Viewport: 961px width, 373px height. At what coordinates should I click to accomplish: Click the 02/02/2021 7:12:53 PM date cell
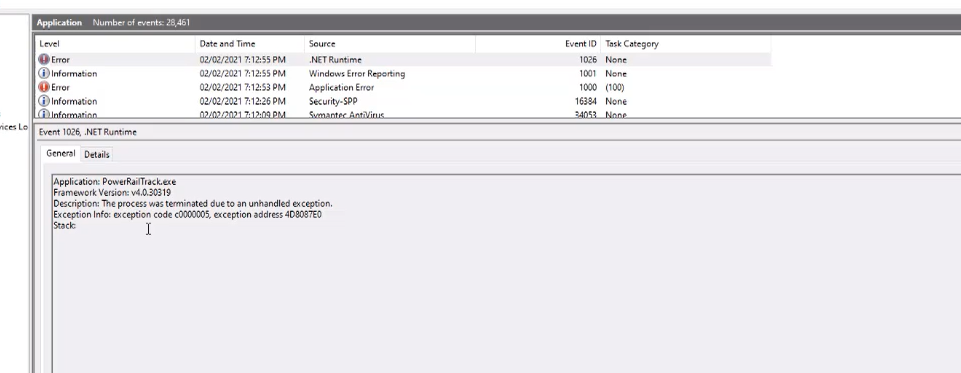click(243, 87)
